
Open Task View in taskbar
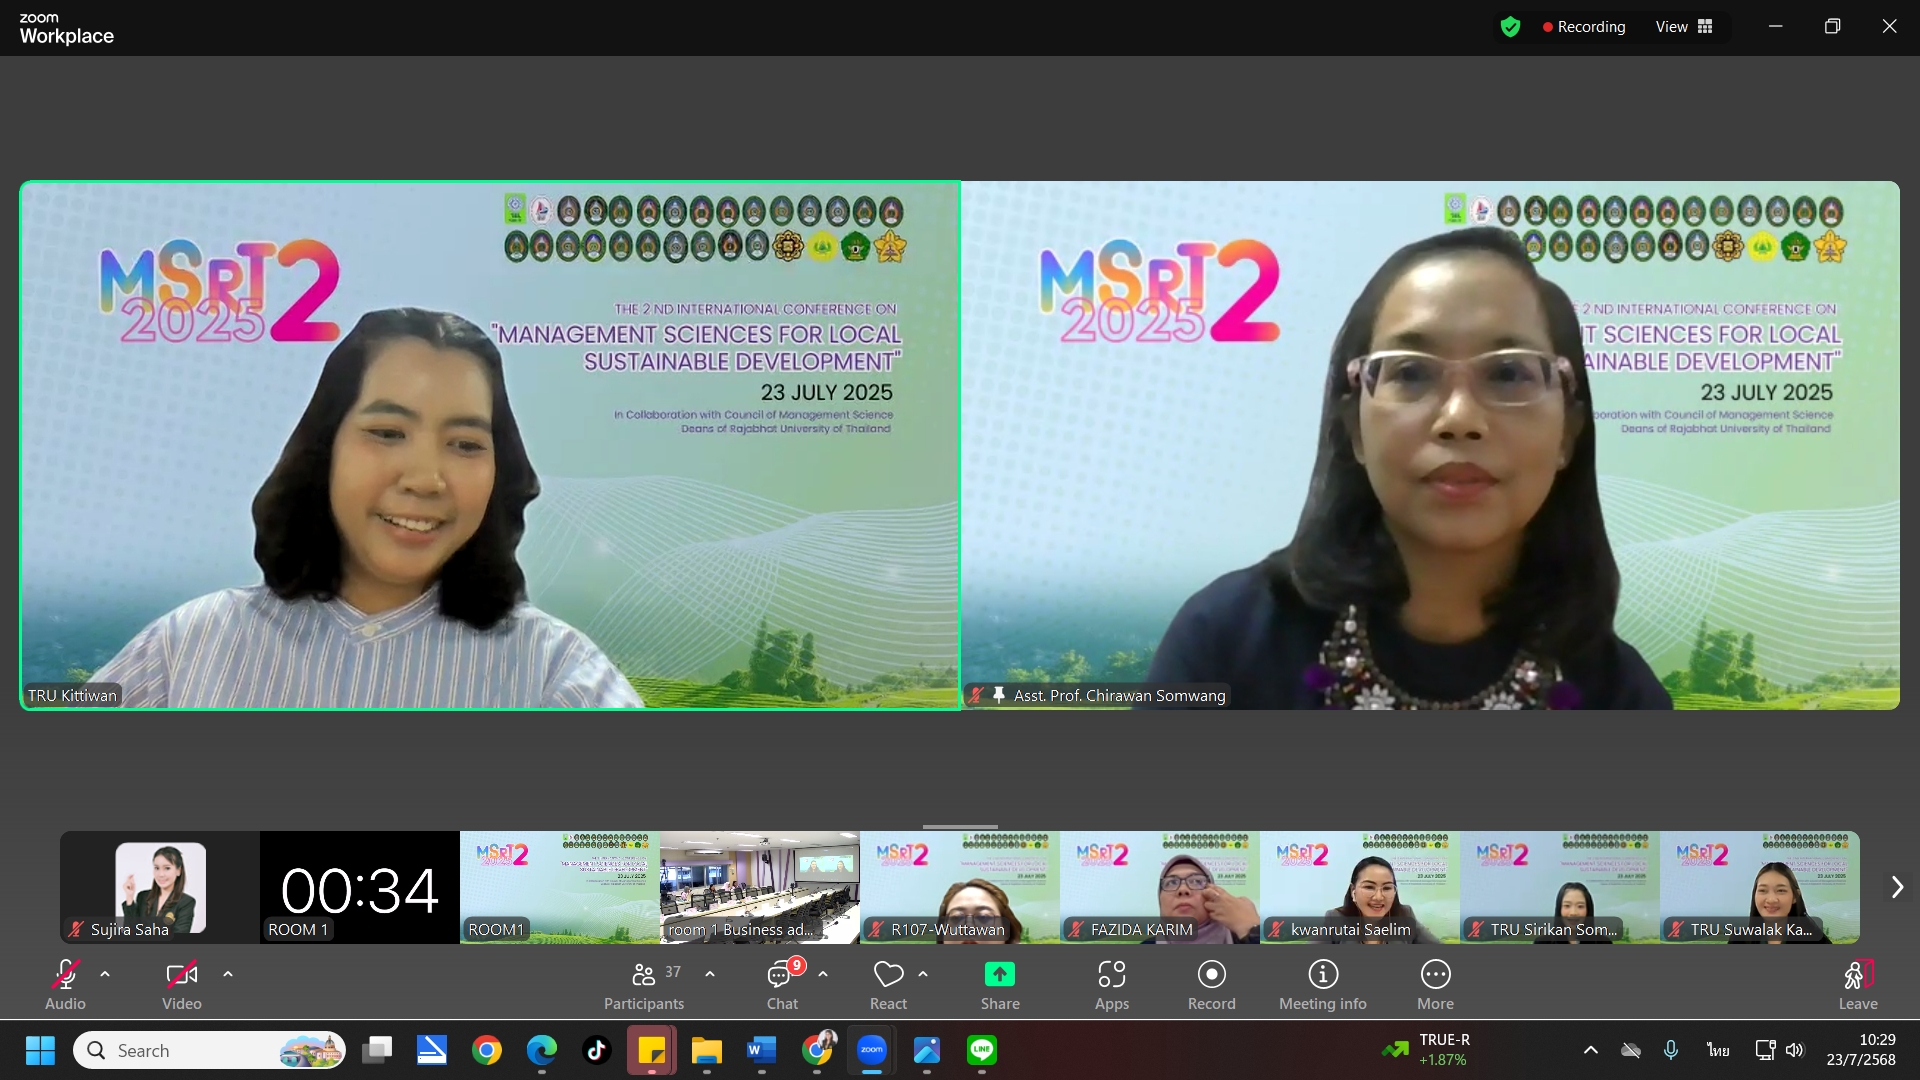point(377,1050)
